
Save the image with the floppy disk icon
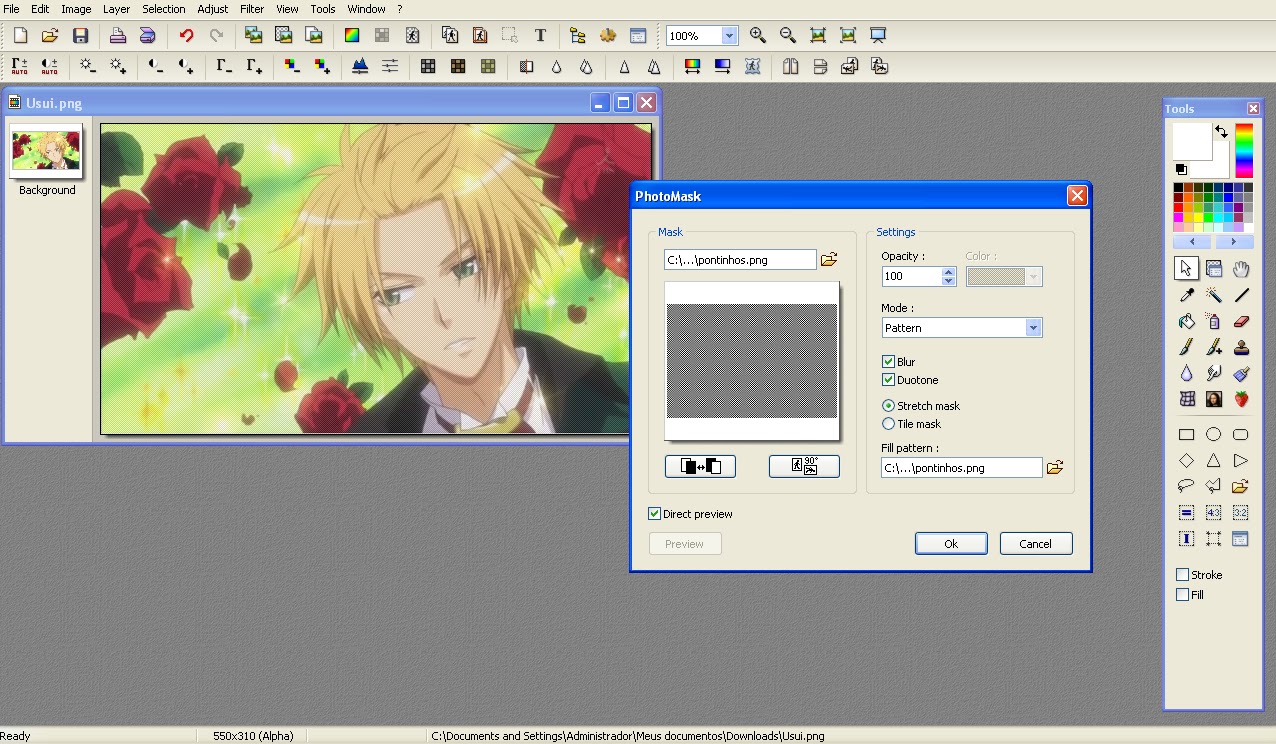point(81,35)
